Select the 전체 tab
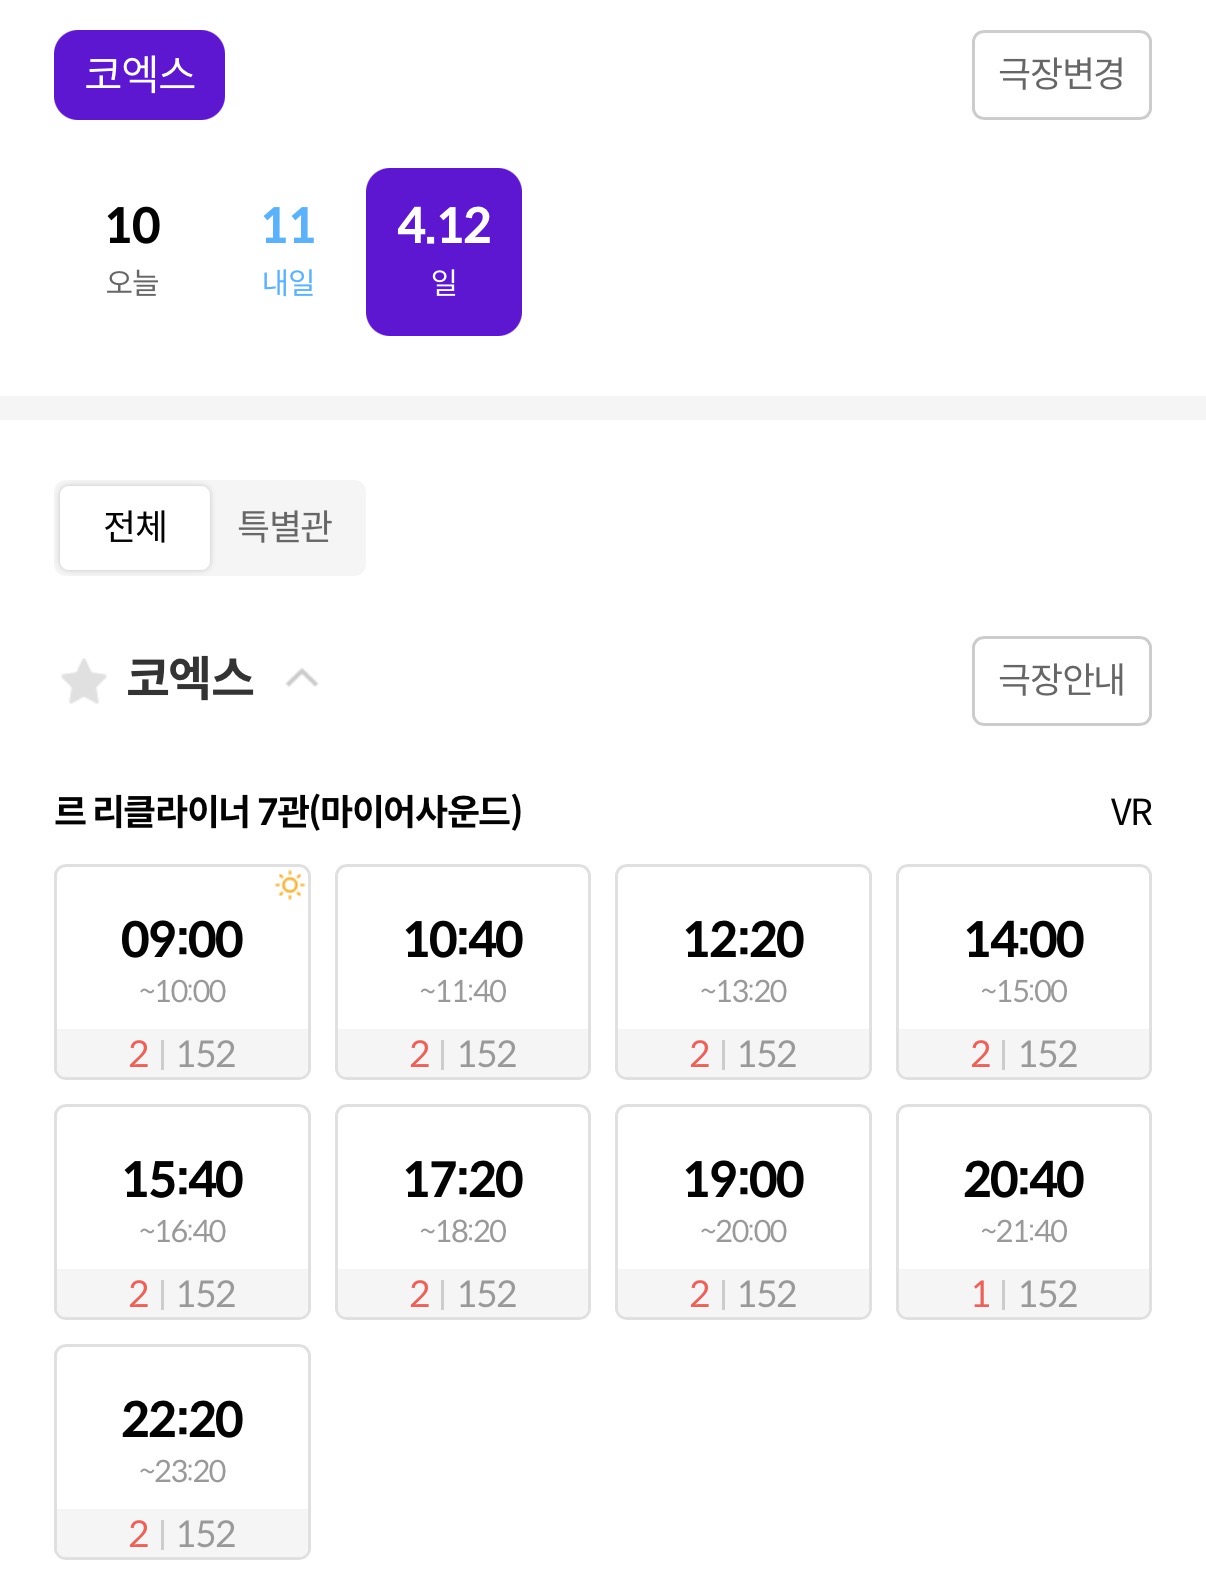 coord(136,527)
